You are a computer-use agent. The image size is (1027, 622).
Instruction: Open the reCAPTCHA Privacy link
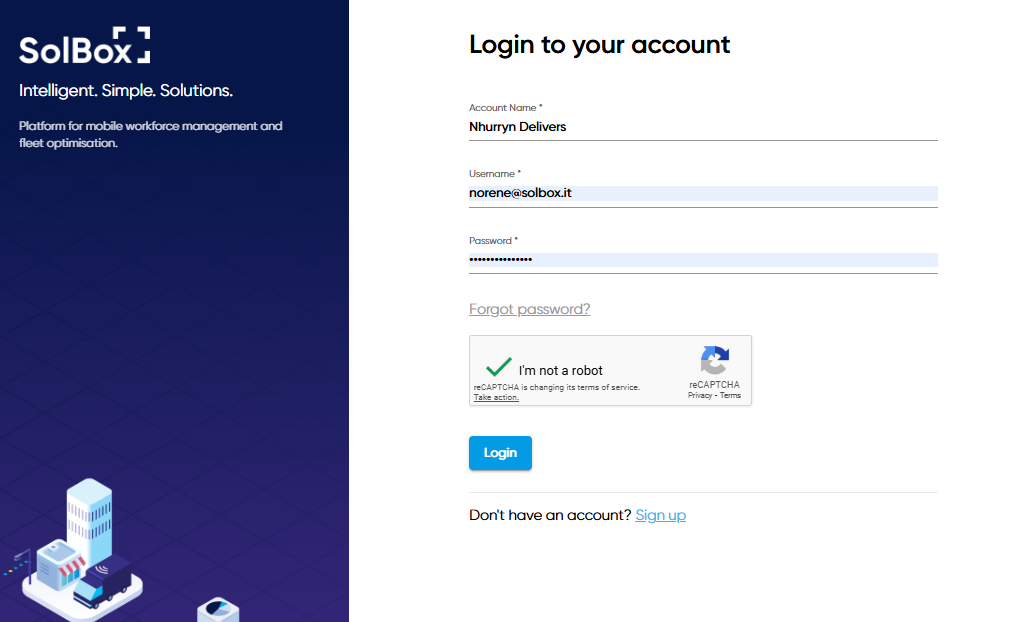700,395
